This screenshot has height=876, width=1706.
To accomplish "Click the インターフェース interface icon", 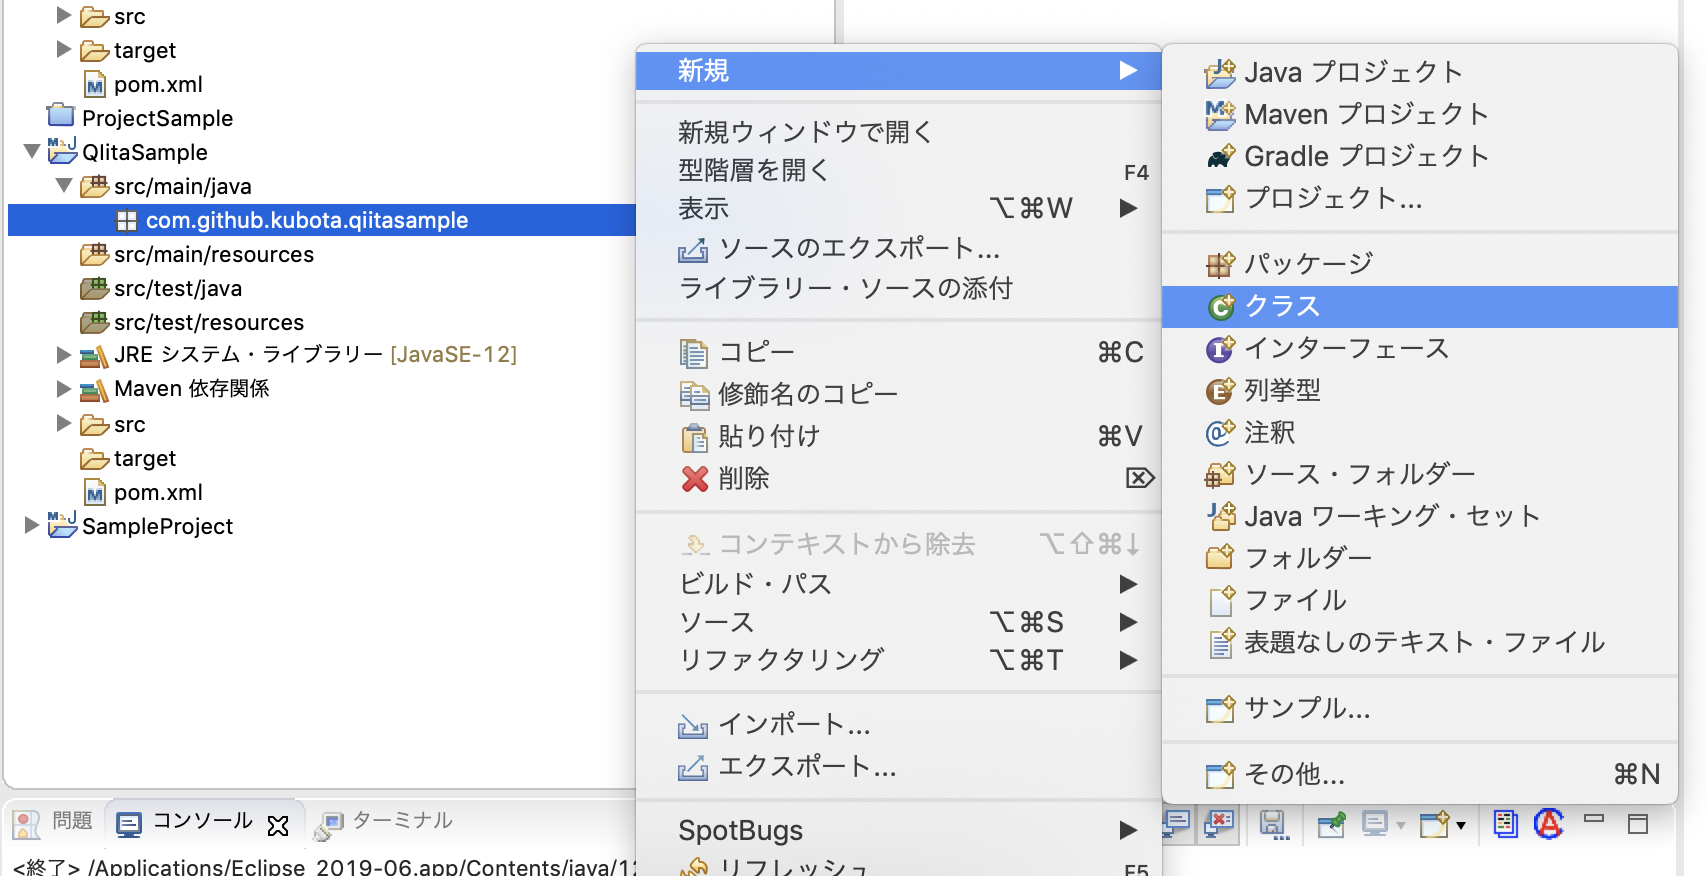I will 1220,349.
